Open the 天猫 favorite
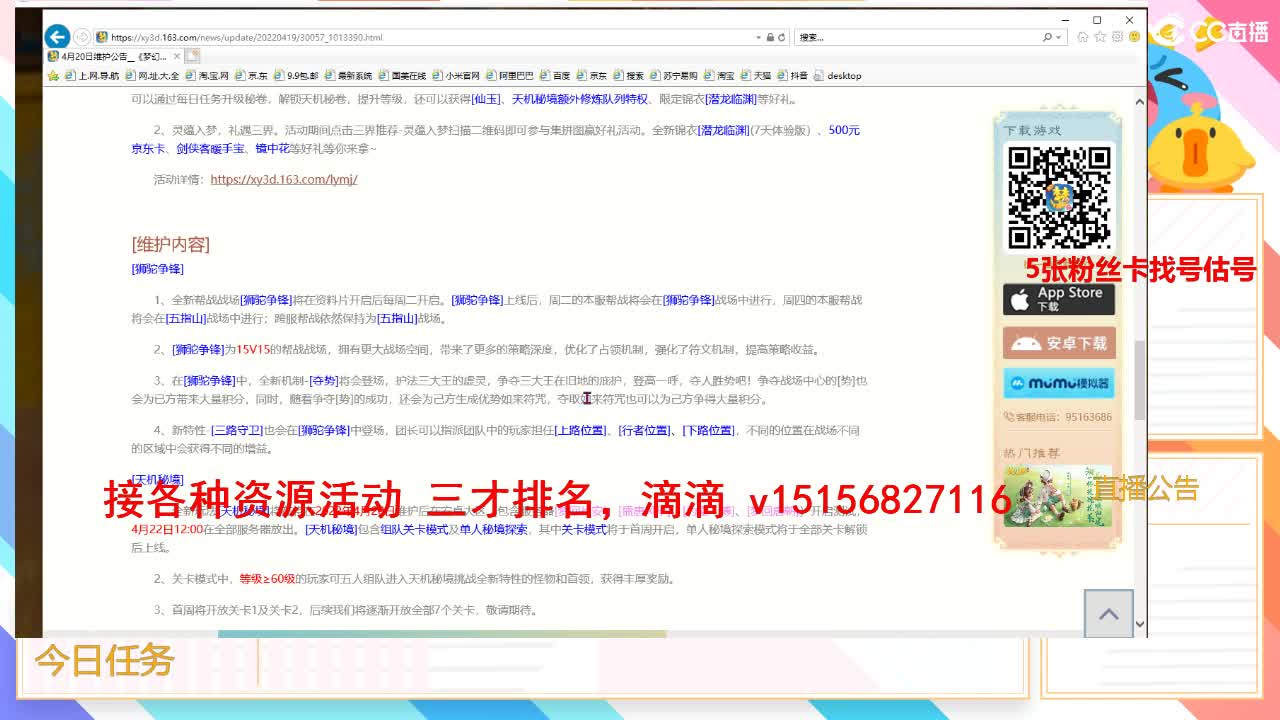This screenshot has width=1280, height=720. pos(755,75)
